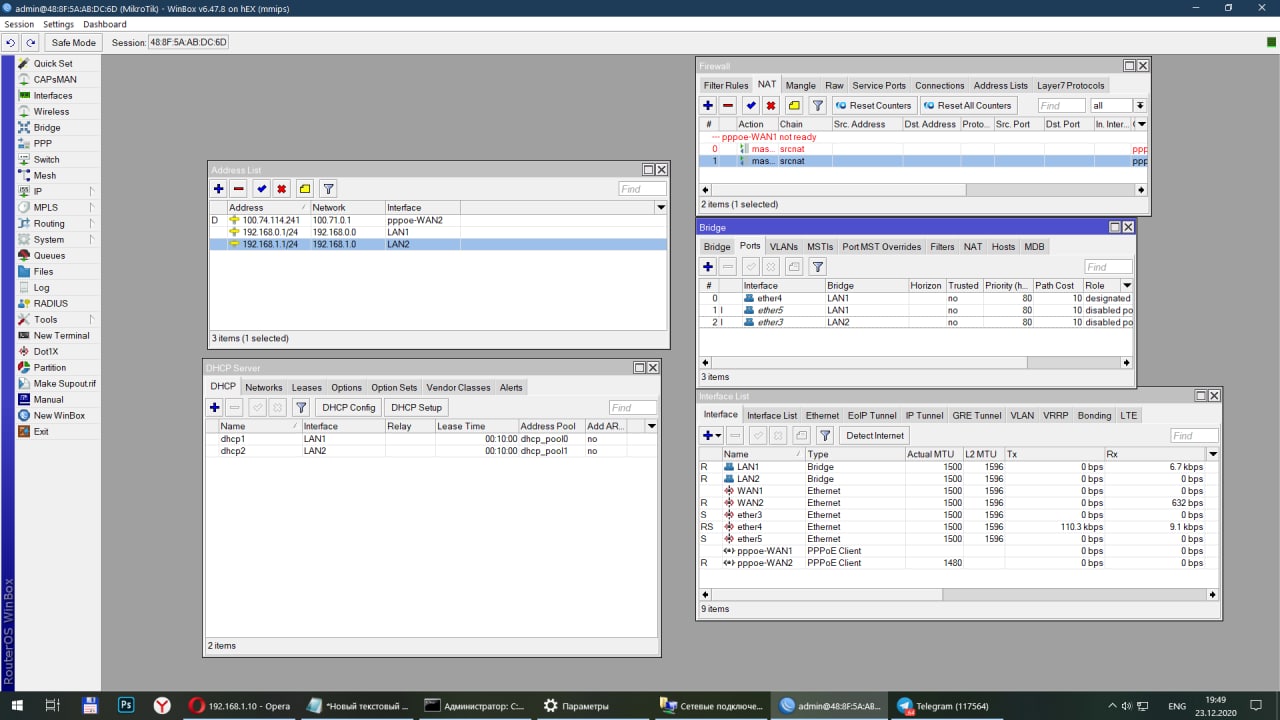Open filter in DHCP Server window
This screenshot has height=720, width=1280.
pyautogui.click(x=300, y=407)
